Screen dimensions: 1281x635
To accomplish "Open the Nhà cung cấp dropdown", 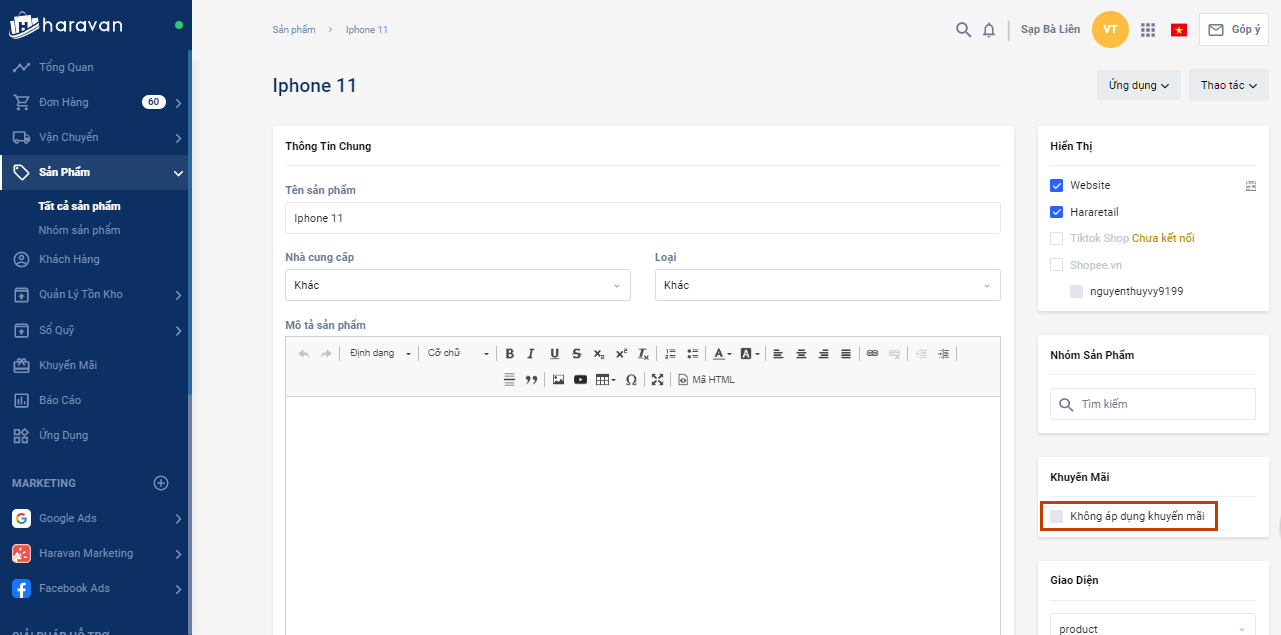I will pyautogui.click(x=458, y=285).
